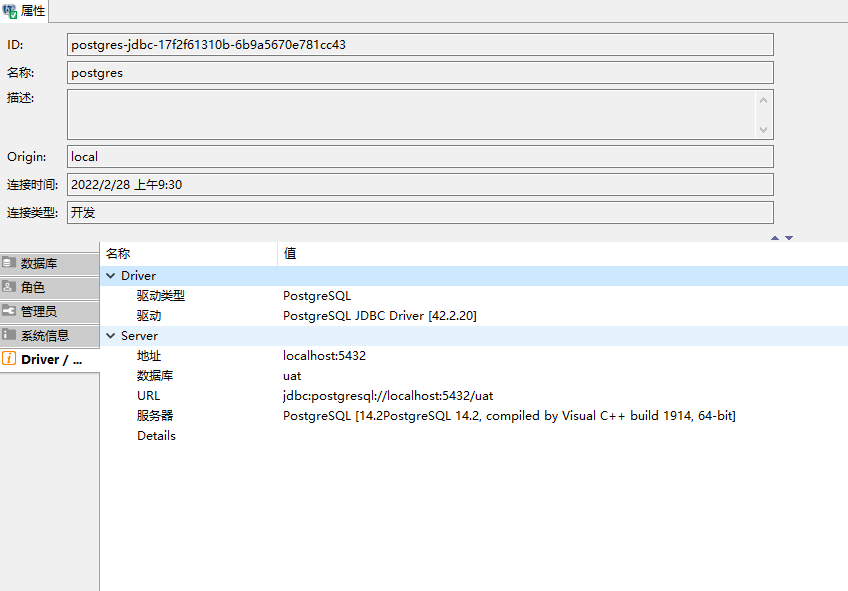Click the up triangle above properties table
Image resolution: width=848 pixels, height=591 pixels.
[x=775, y=238]
